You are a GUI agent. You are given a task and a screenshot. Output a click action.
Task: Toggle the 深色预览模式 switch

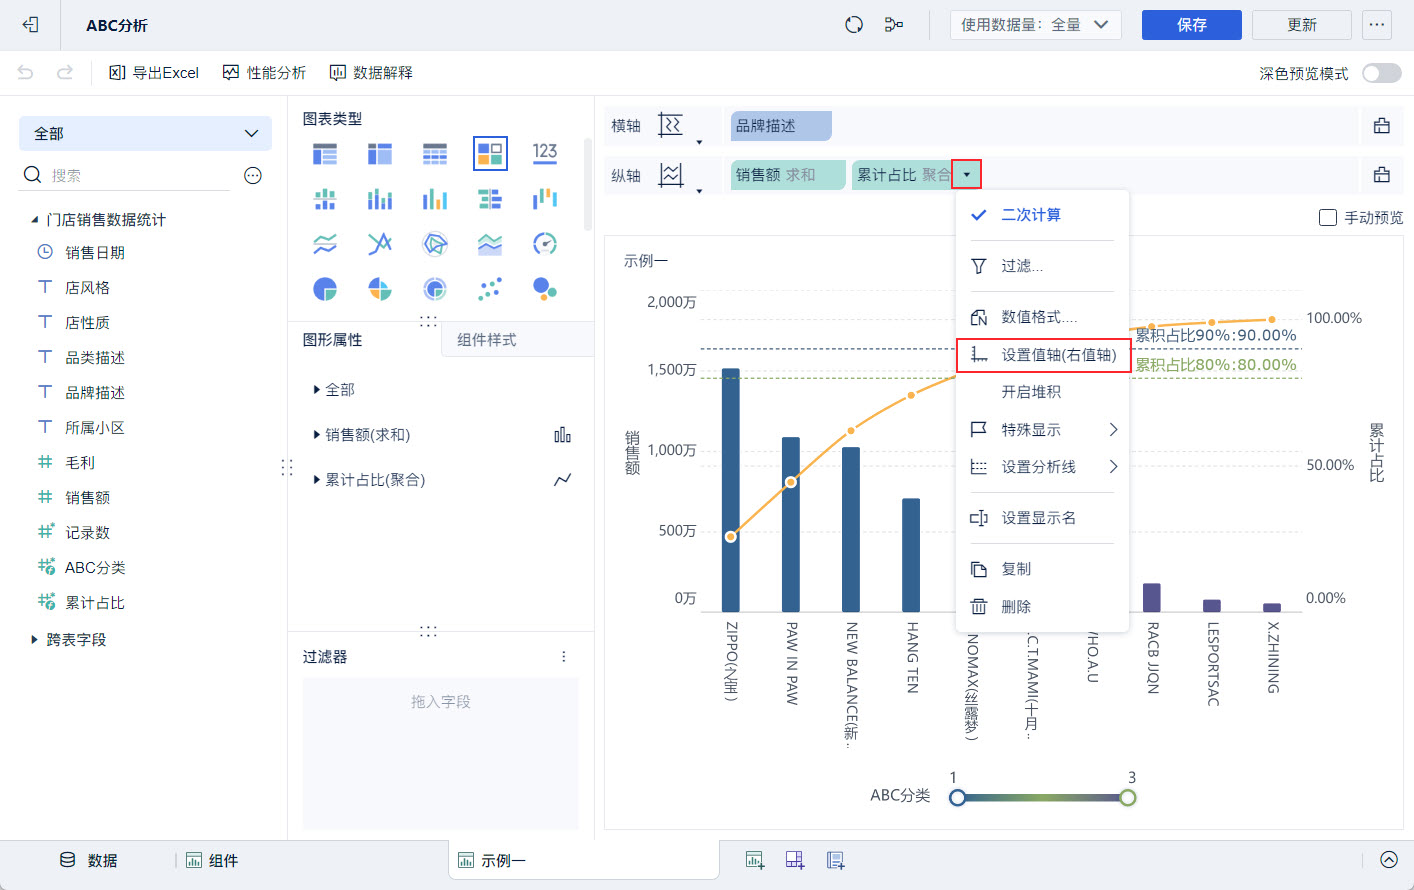pos(1382,73)
